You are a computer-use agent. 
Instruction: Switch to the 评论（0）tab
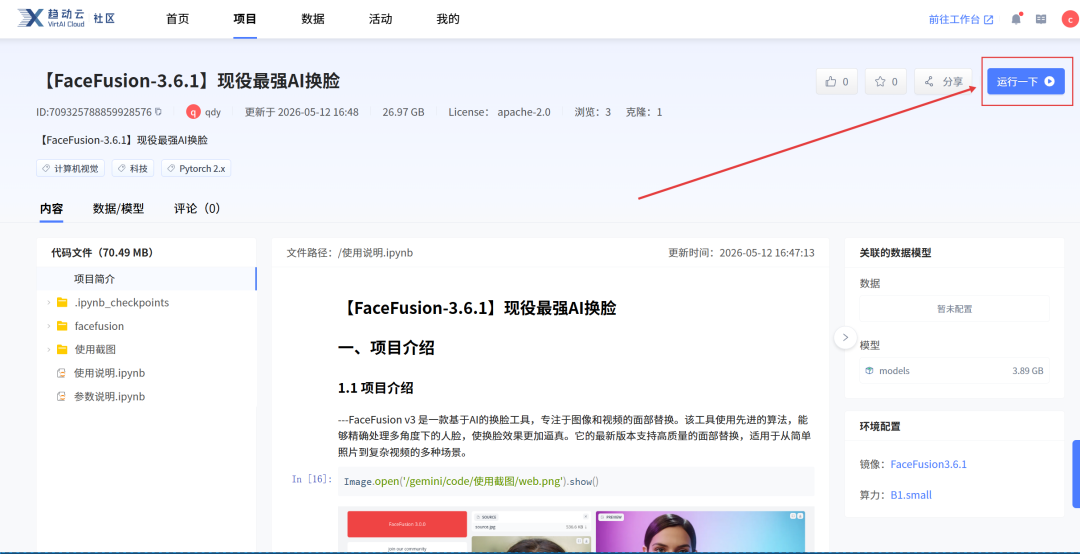click(x=198, y=209)
